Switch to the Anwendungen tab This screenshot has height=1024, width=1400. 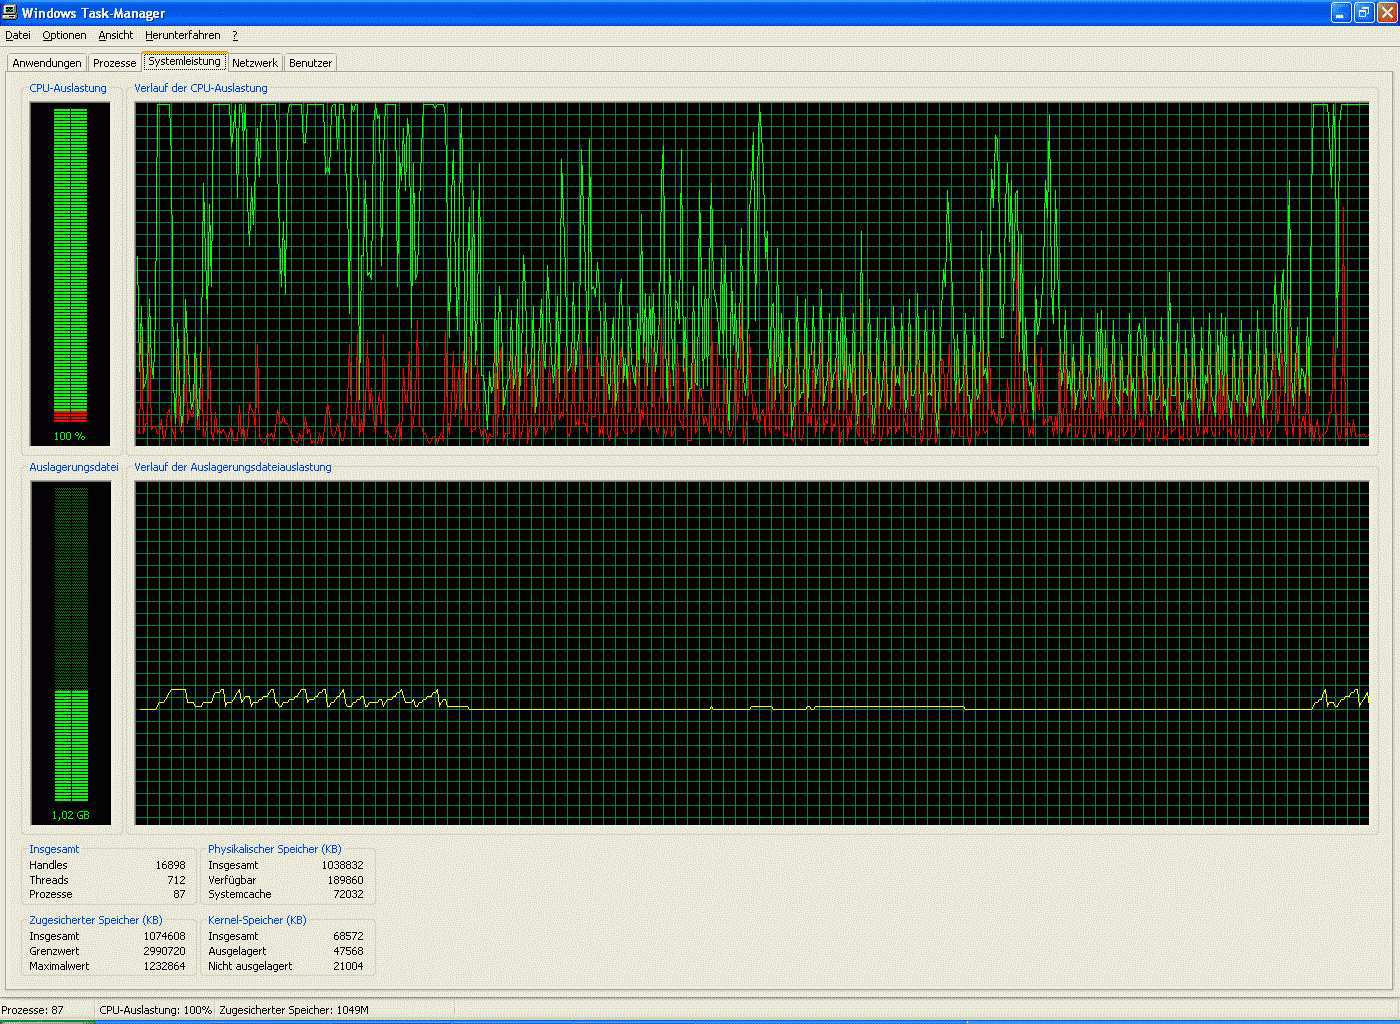pyautogui.click(x=47, y=63)
